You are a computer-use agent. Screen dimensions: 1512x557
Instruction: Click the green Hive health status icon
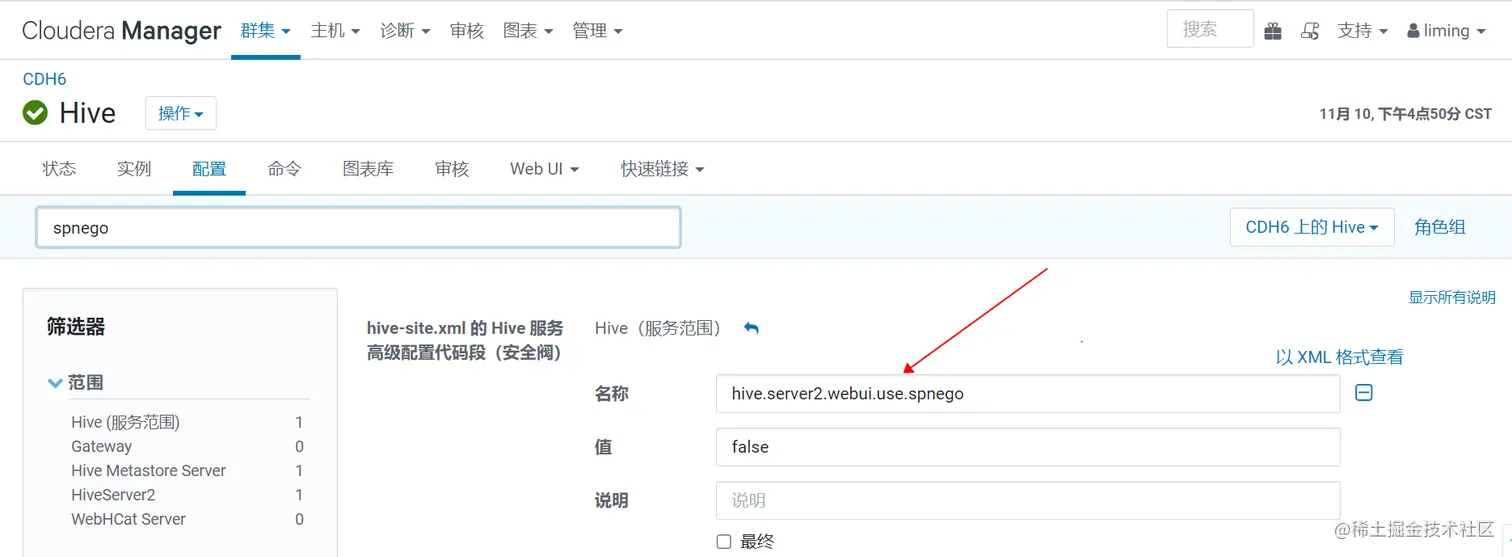pos(35,113)
